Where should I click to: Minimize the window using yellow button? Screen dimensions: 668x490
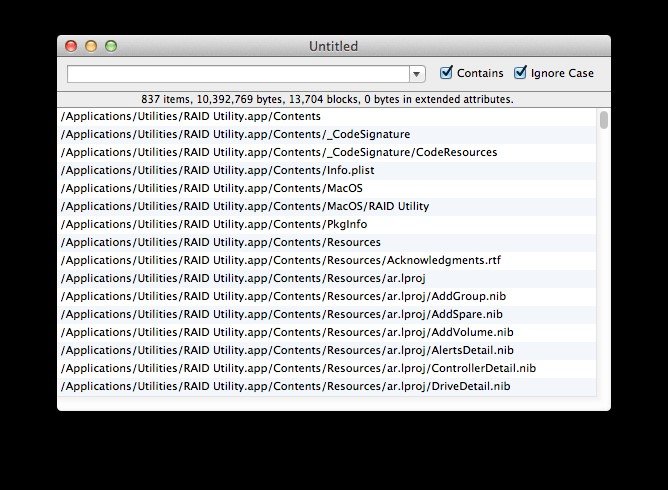pos(91,46)
